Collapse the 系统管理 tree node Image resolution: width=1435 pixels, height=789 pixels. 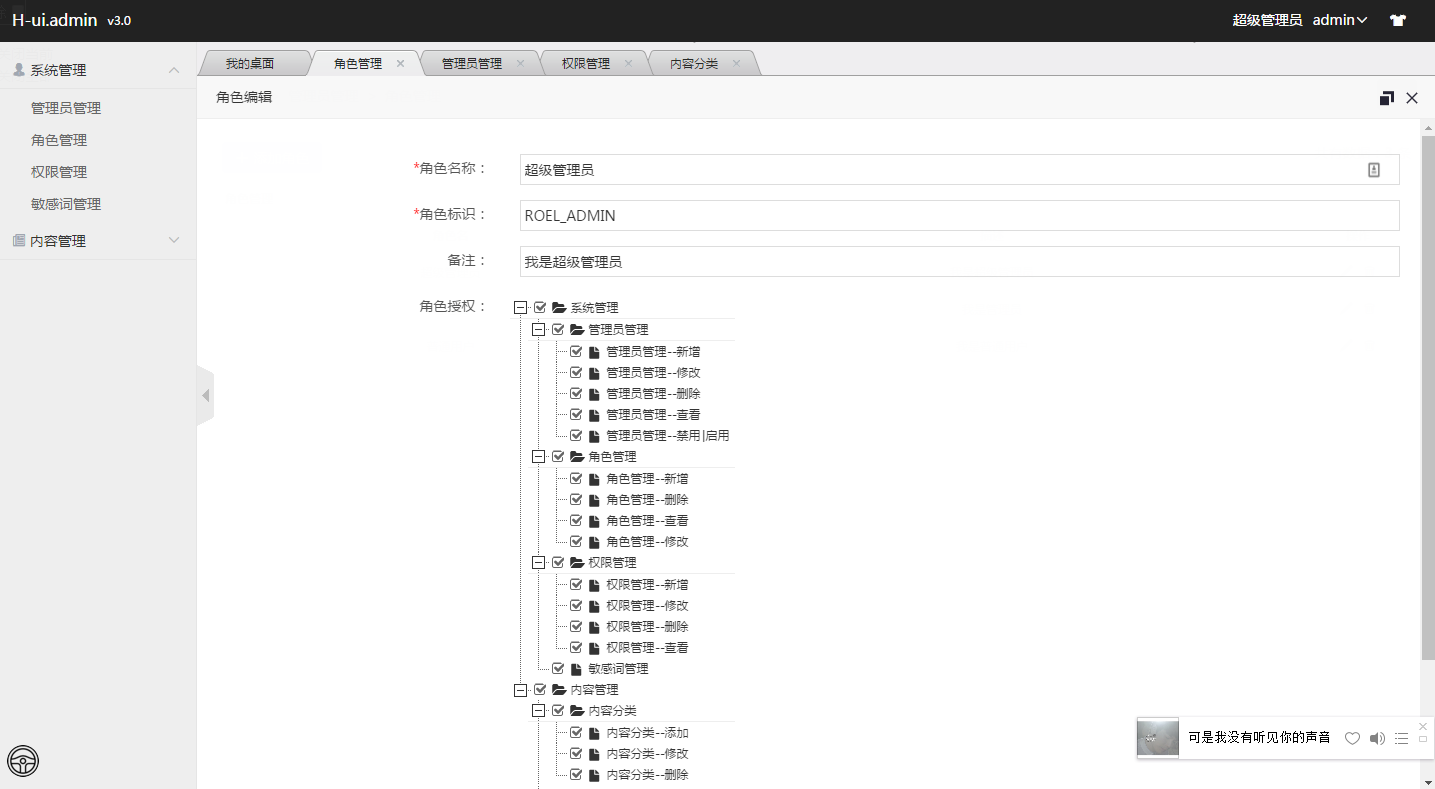(x=520, y=308)
